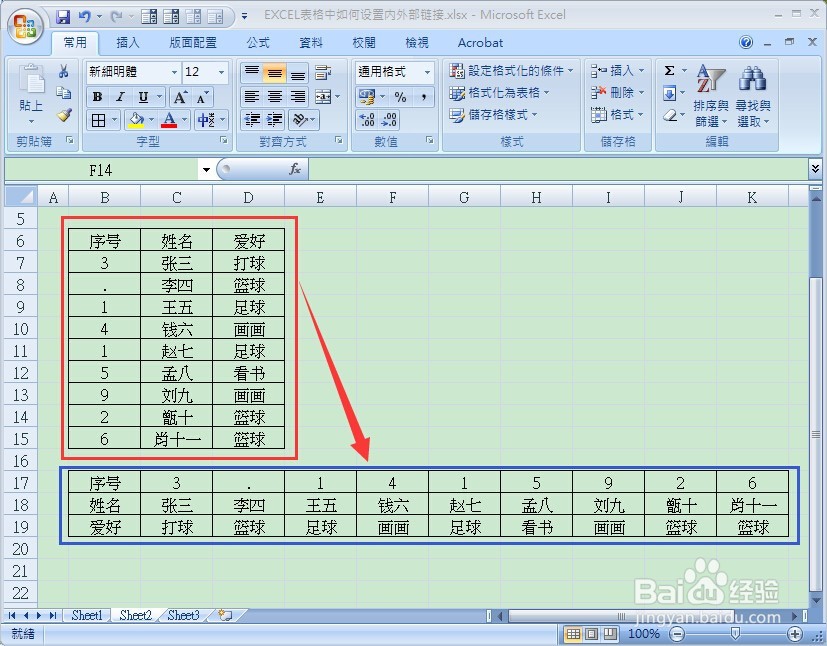Image resolution: width=827 pixels, height=646 pixels.
Task: Toggle Italic formatting
Action: click(x=119, y=97)
